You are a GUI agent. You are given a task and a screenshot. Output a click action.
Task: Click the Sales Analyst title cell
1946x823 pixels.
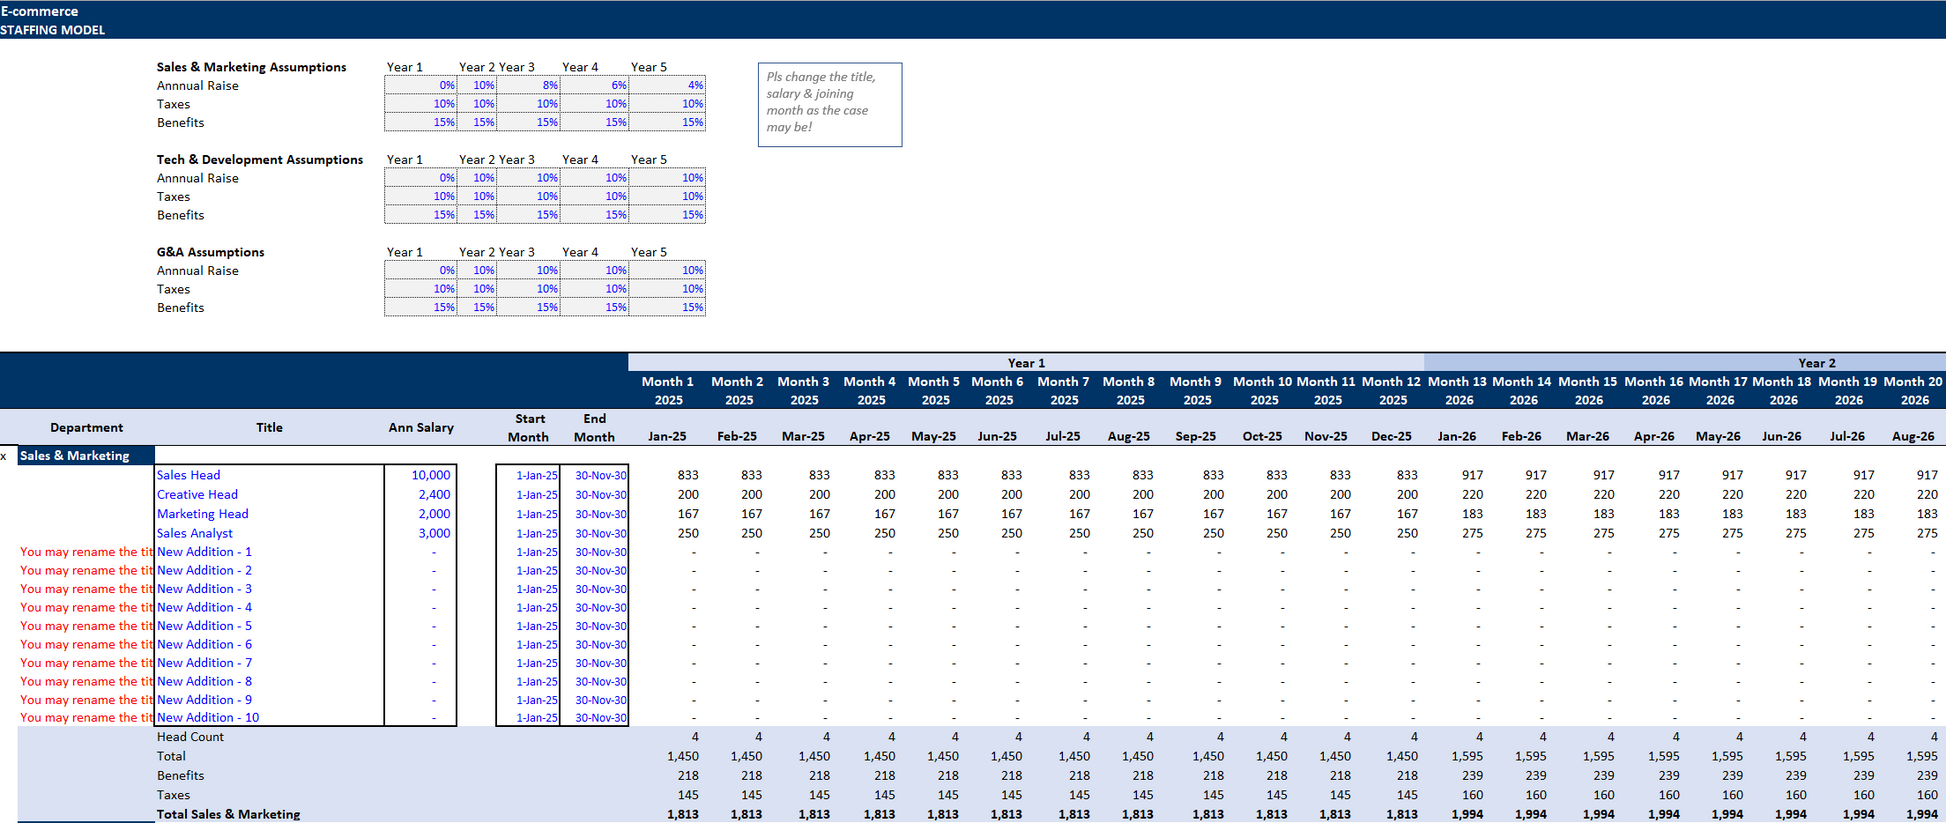click(195, 534)
